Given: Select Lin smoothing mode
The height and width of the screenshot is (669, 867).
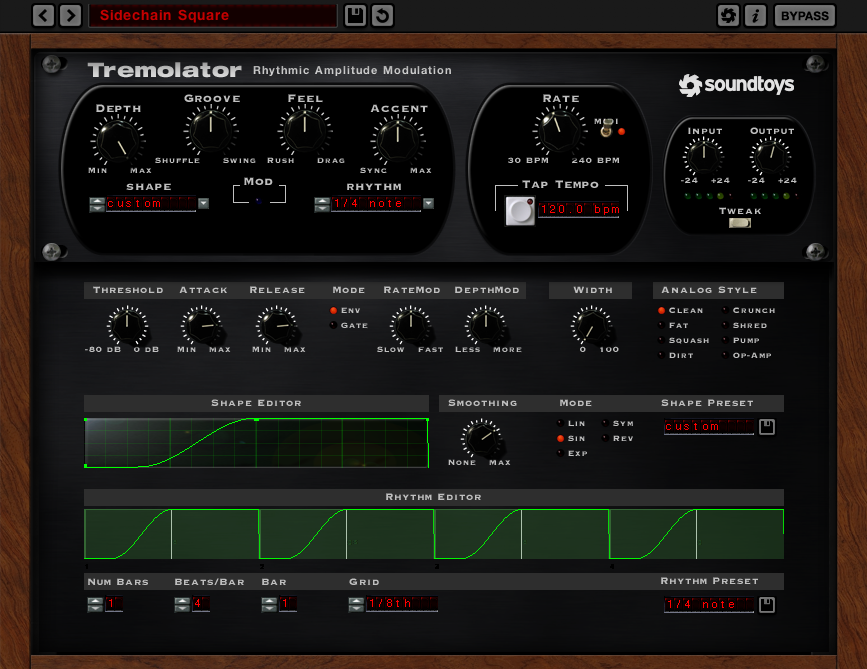Looking at the screenshot, I should click(x=571, y=423).
